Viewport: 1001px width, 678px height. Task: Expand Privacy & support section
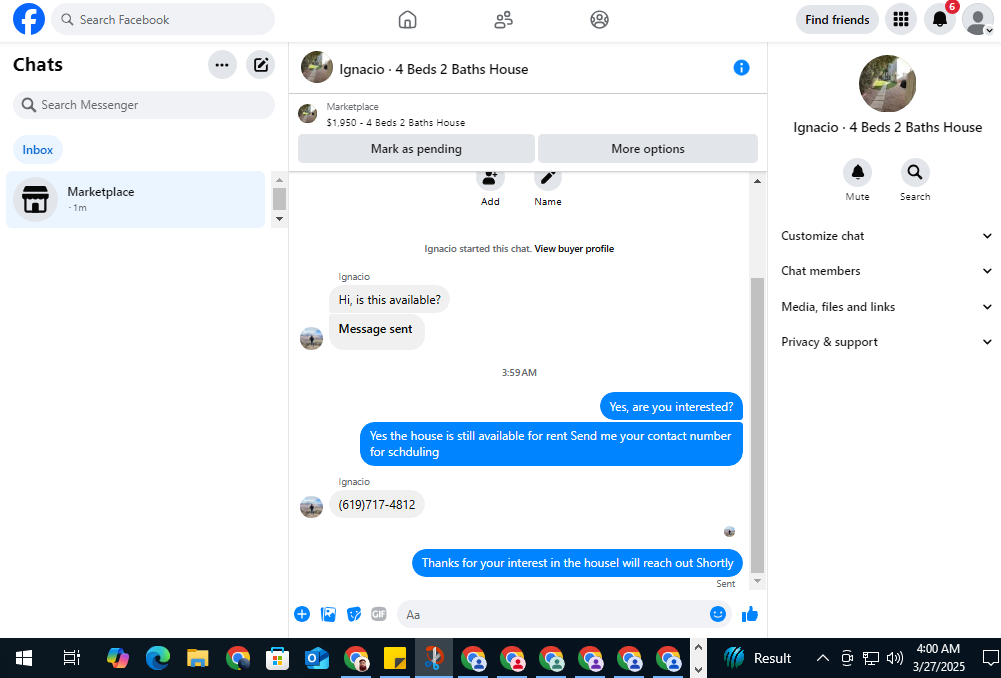(886, 342)
